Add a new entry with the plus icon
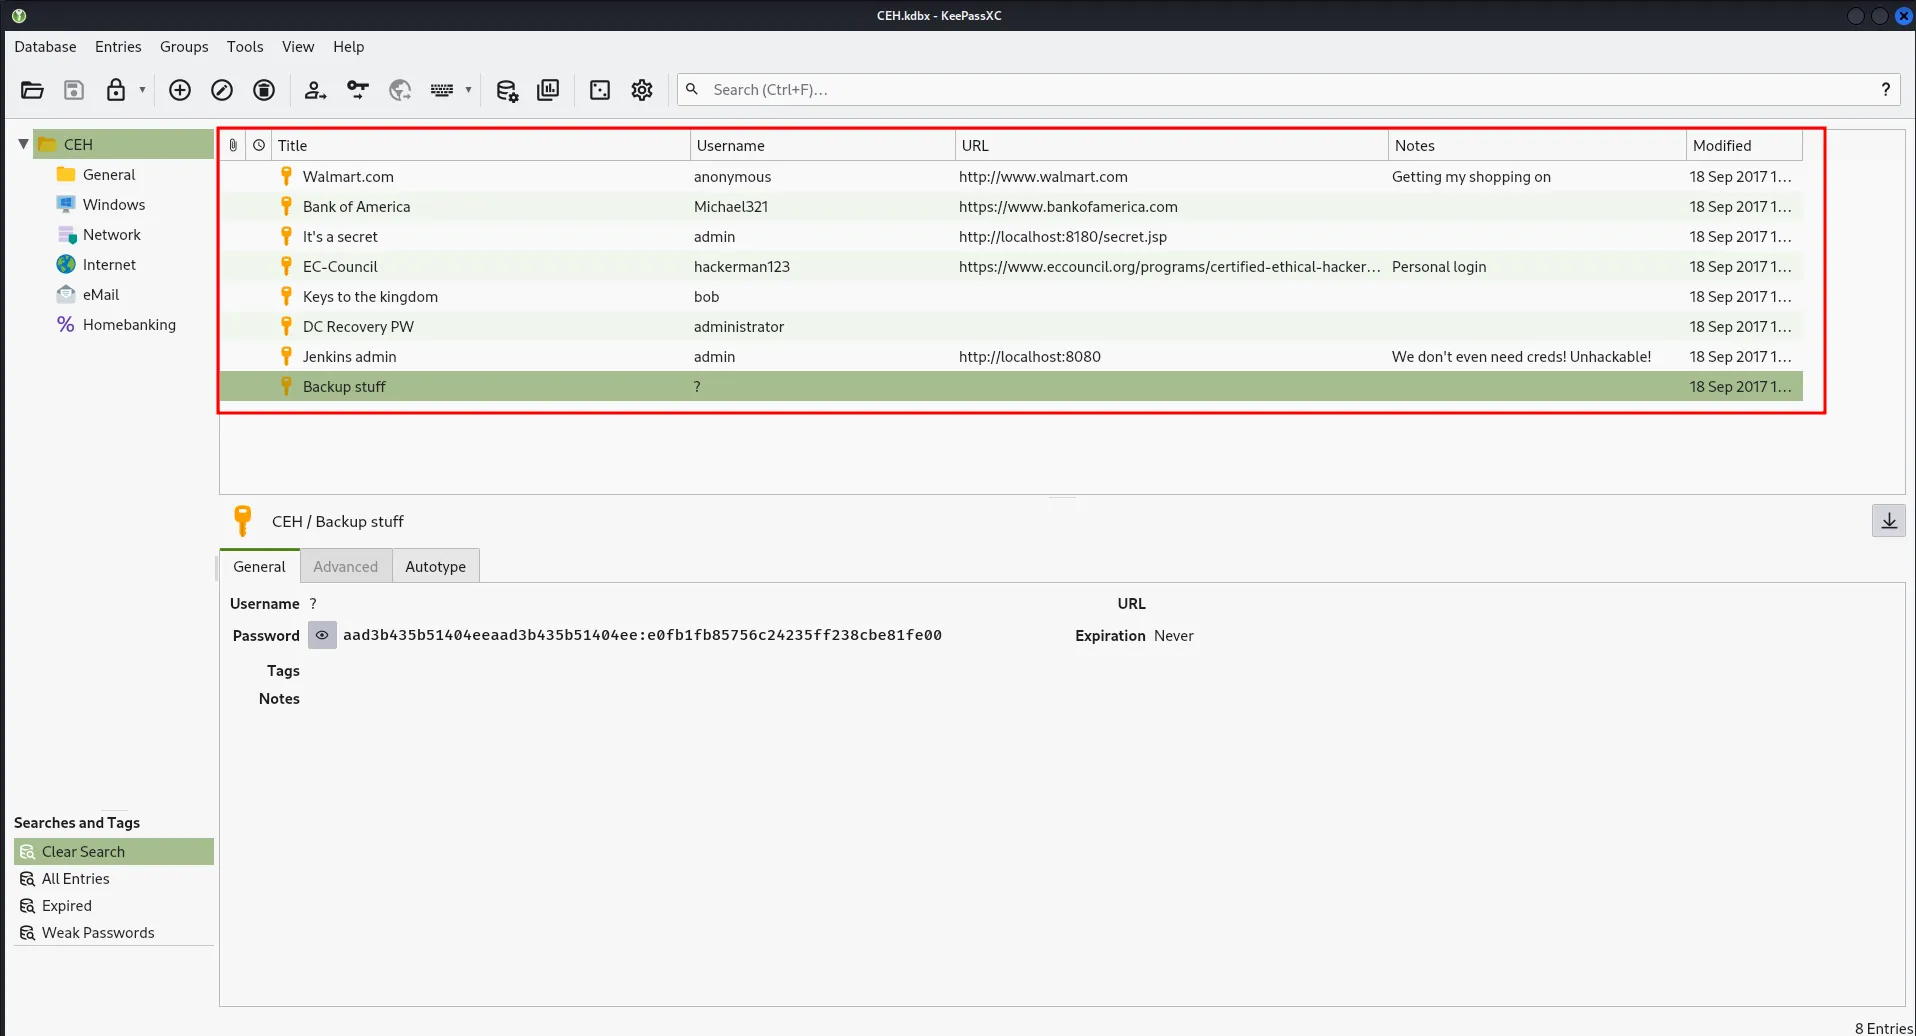 (180, 90)
